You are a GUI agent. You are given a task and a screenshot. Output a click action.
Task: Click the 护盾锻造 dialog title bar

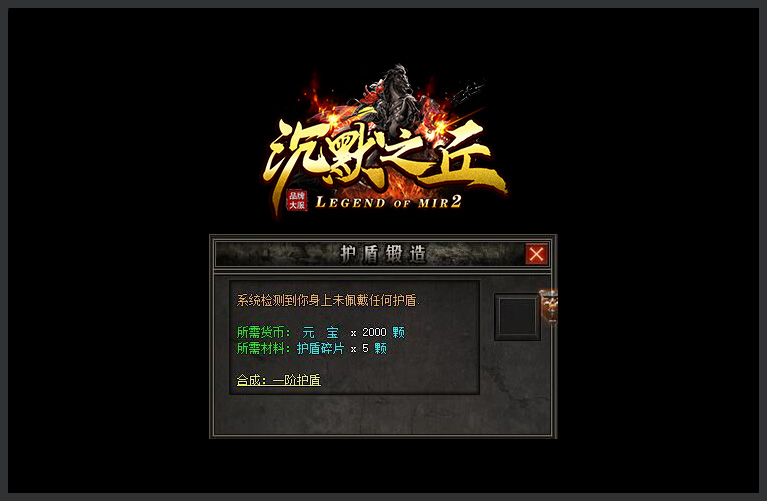[x=383, y=254]
